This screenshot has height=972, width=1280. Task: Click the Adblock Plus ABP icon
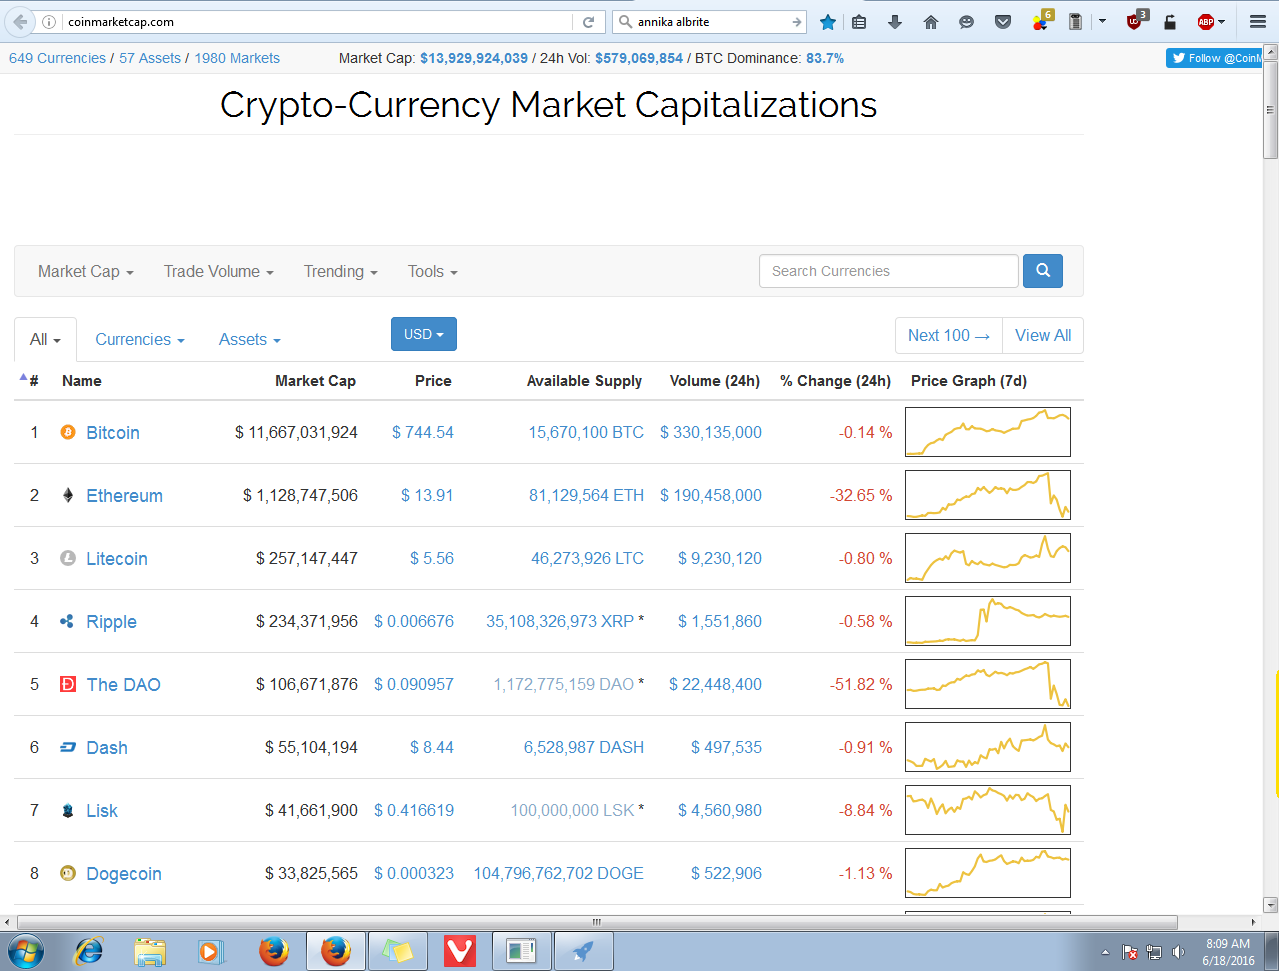coord(1206,21)
